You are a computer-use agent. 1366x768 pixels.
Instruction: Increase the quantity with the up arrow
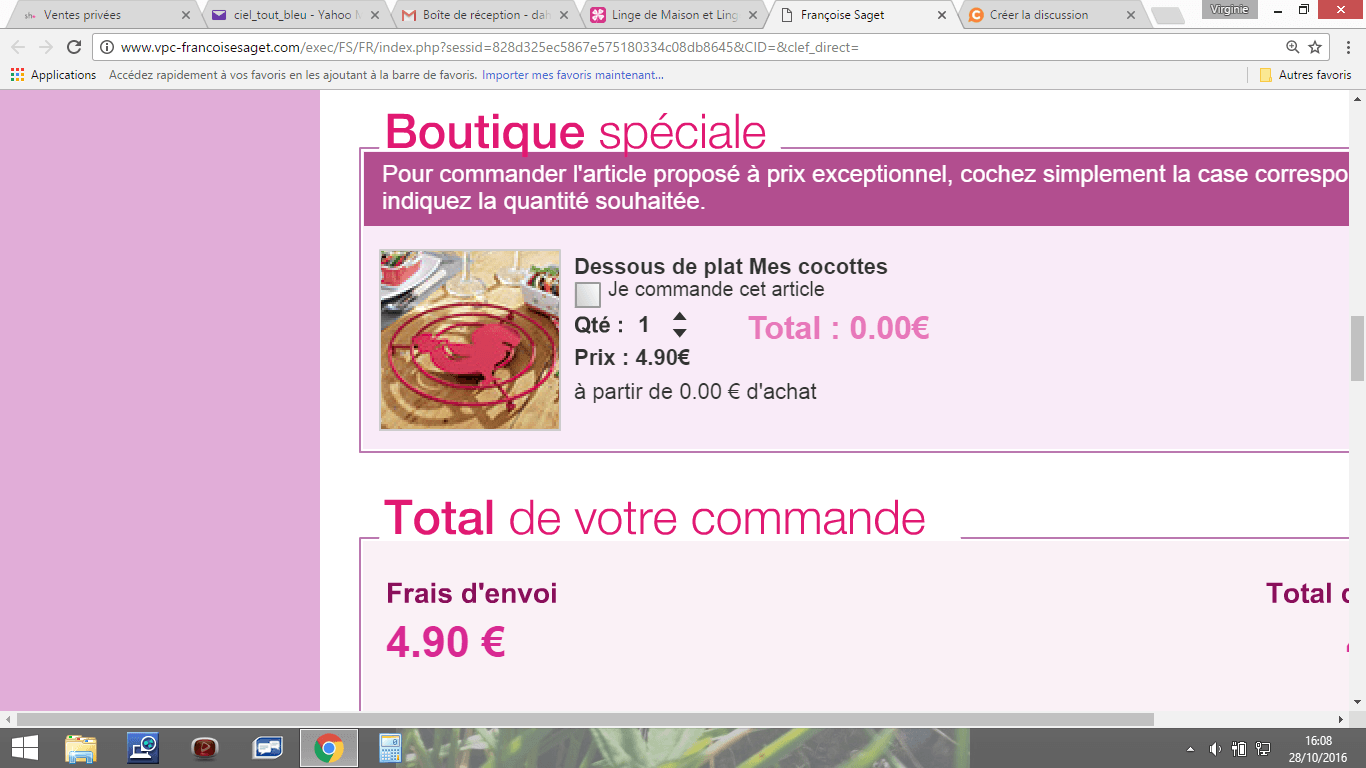679,317
